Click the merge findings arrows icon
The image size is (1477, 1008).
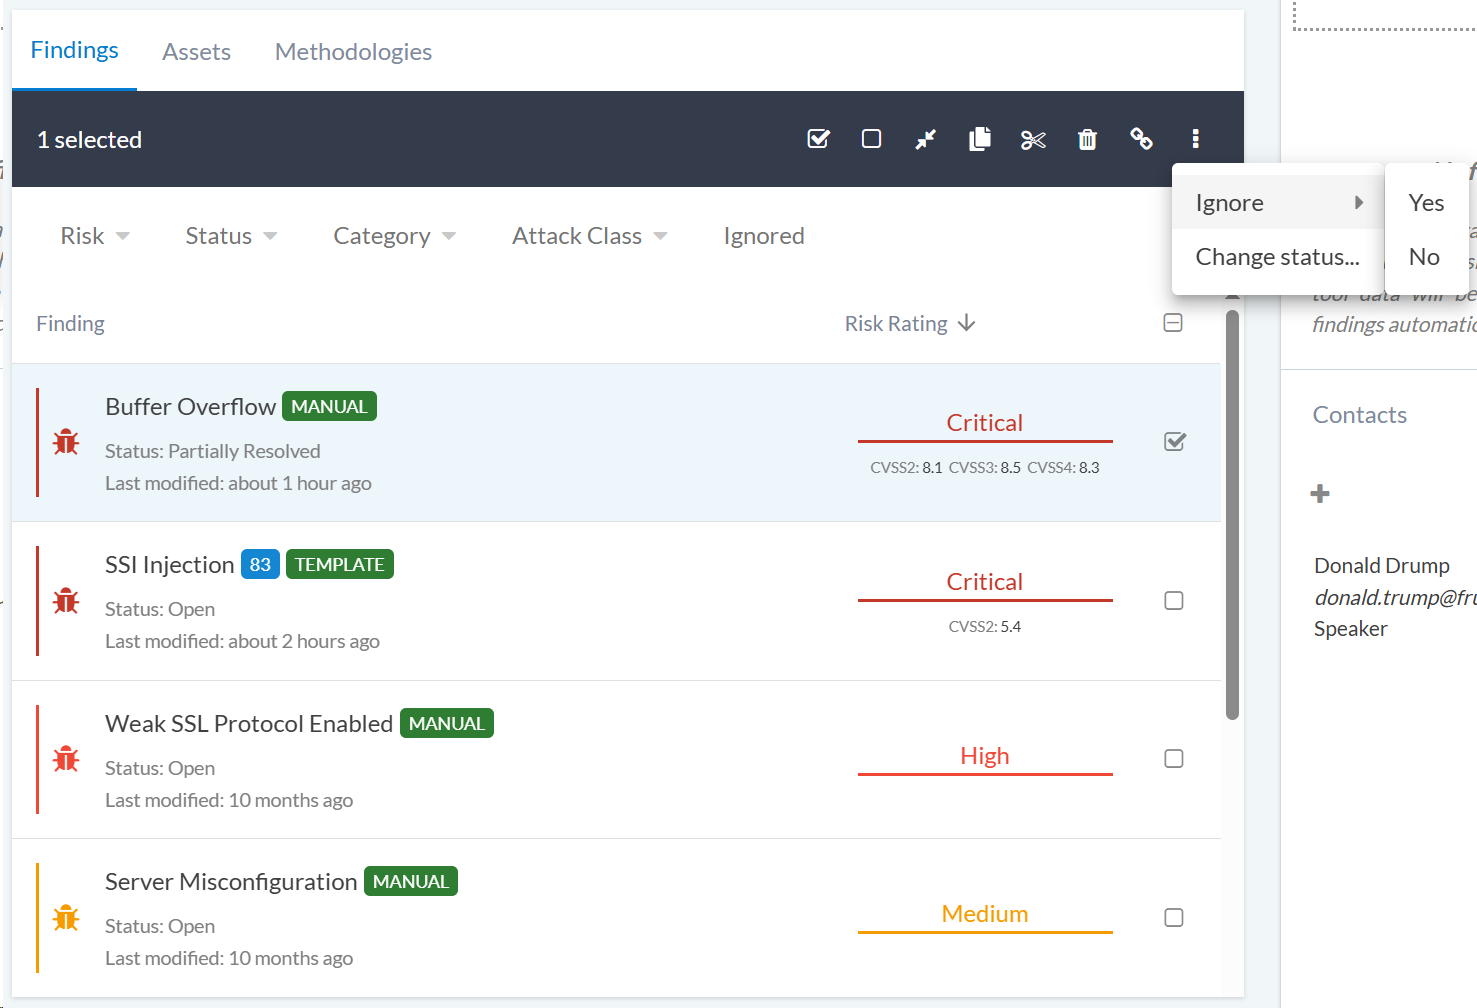point(925,139)
